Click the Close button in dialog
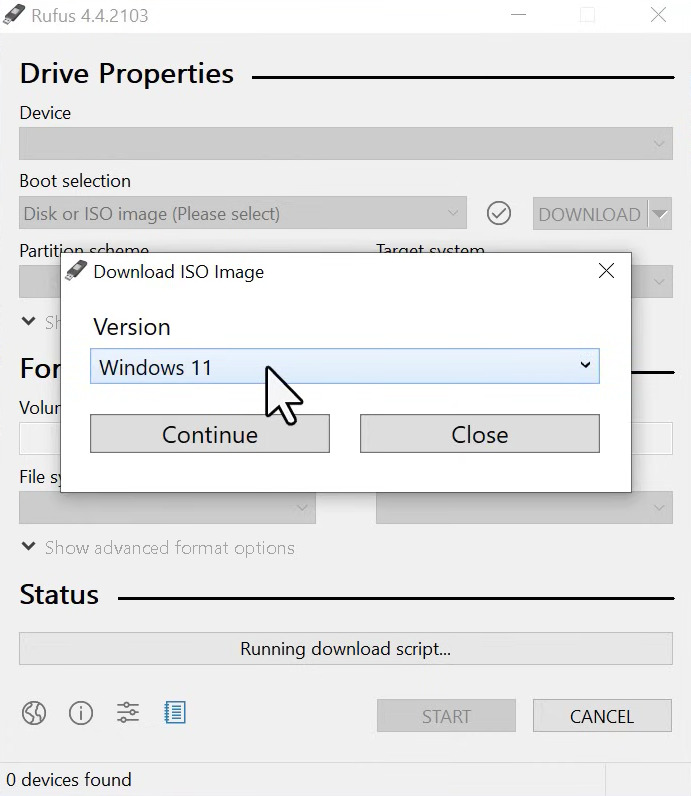691x796 pixels. click(x=480, y=434)
